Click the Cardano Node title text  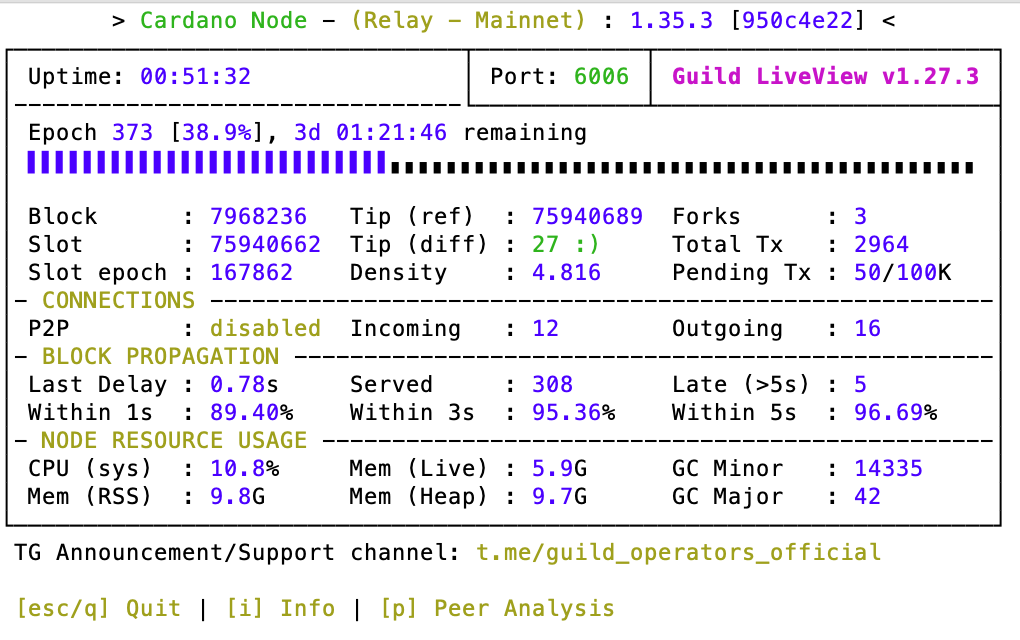point(223,21)
